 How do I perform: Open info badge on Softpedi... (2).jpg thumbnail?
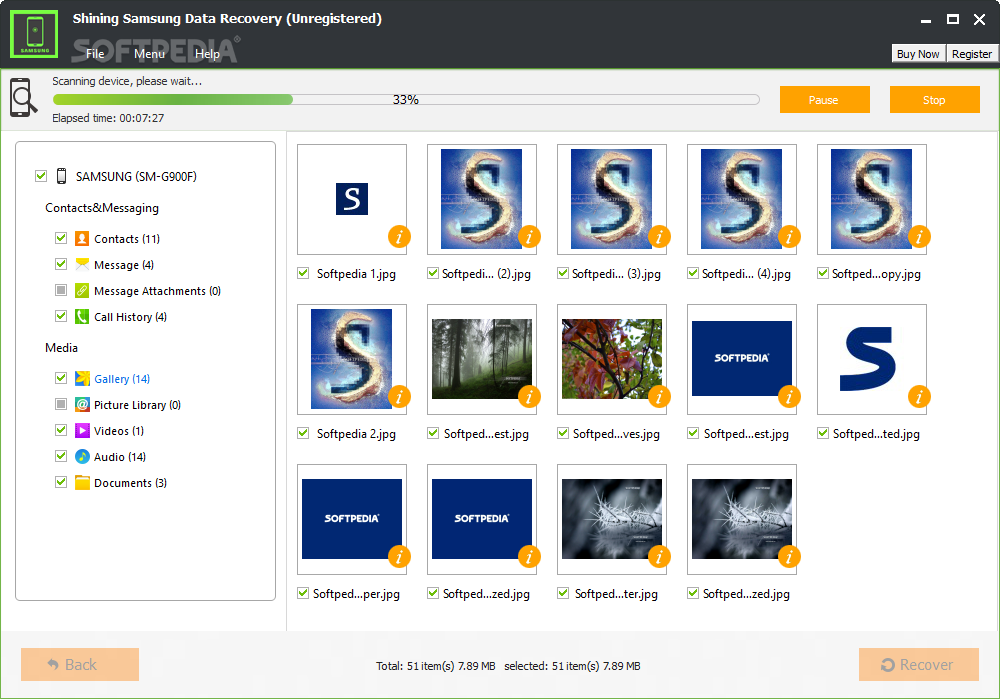pos(529,237)
